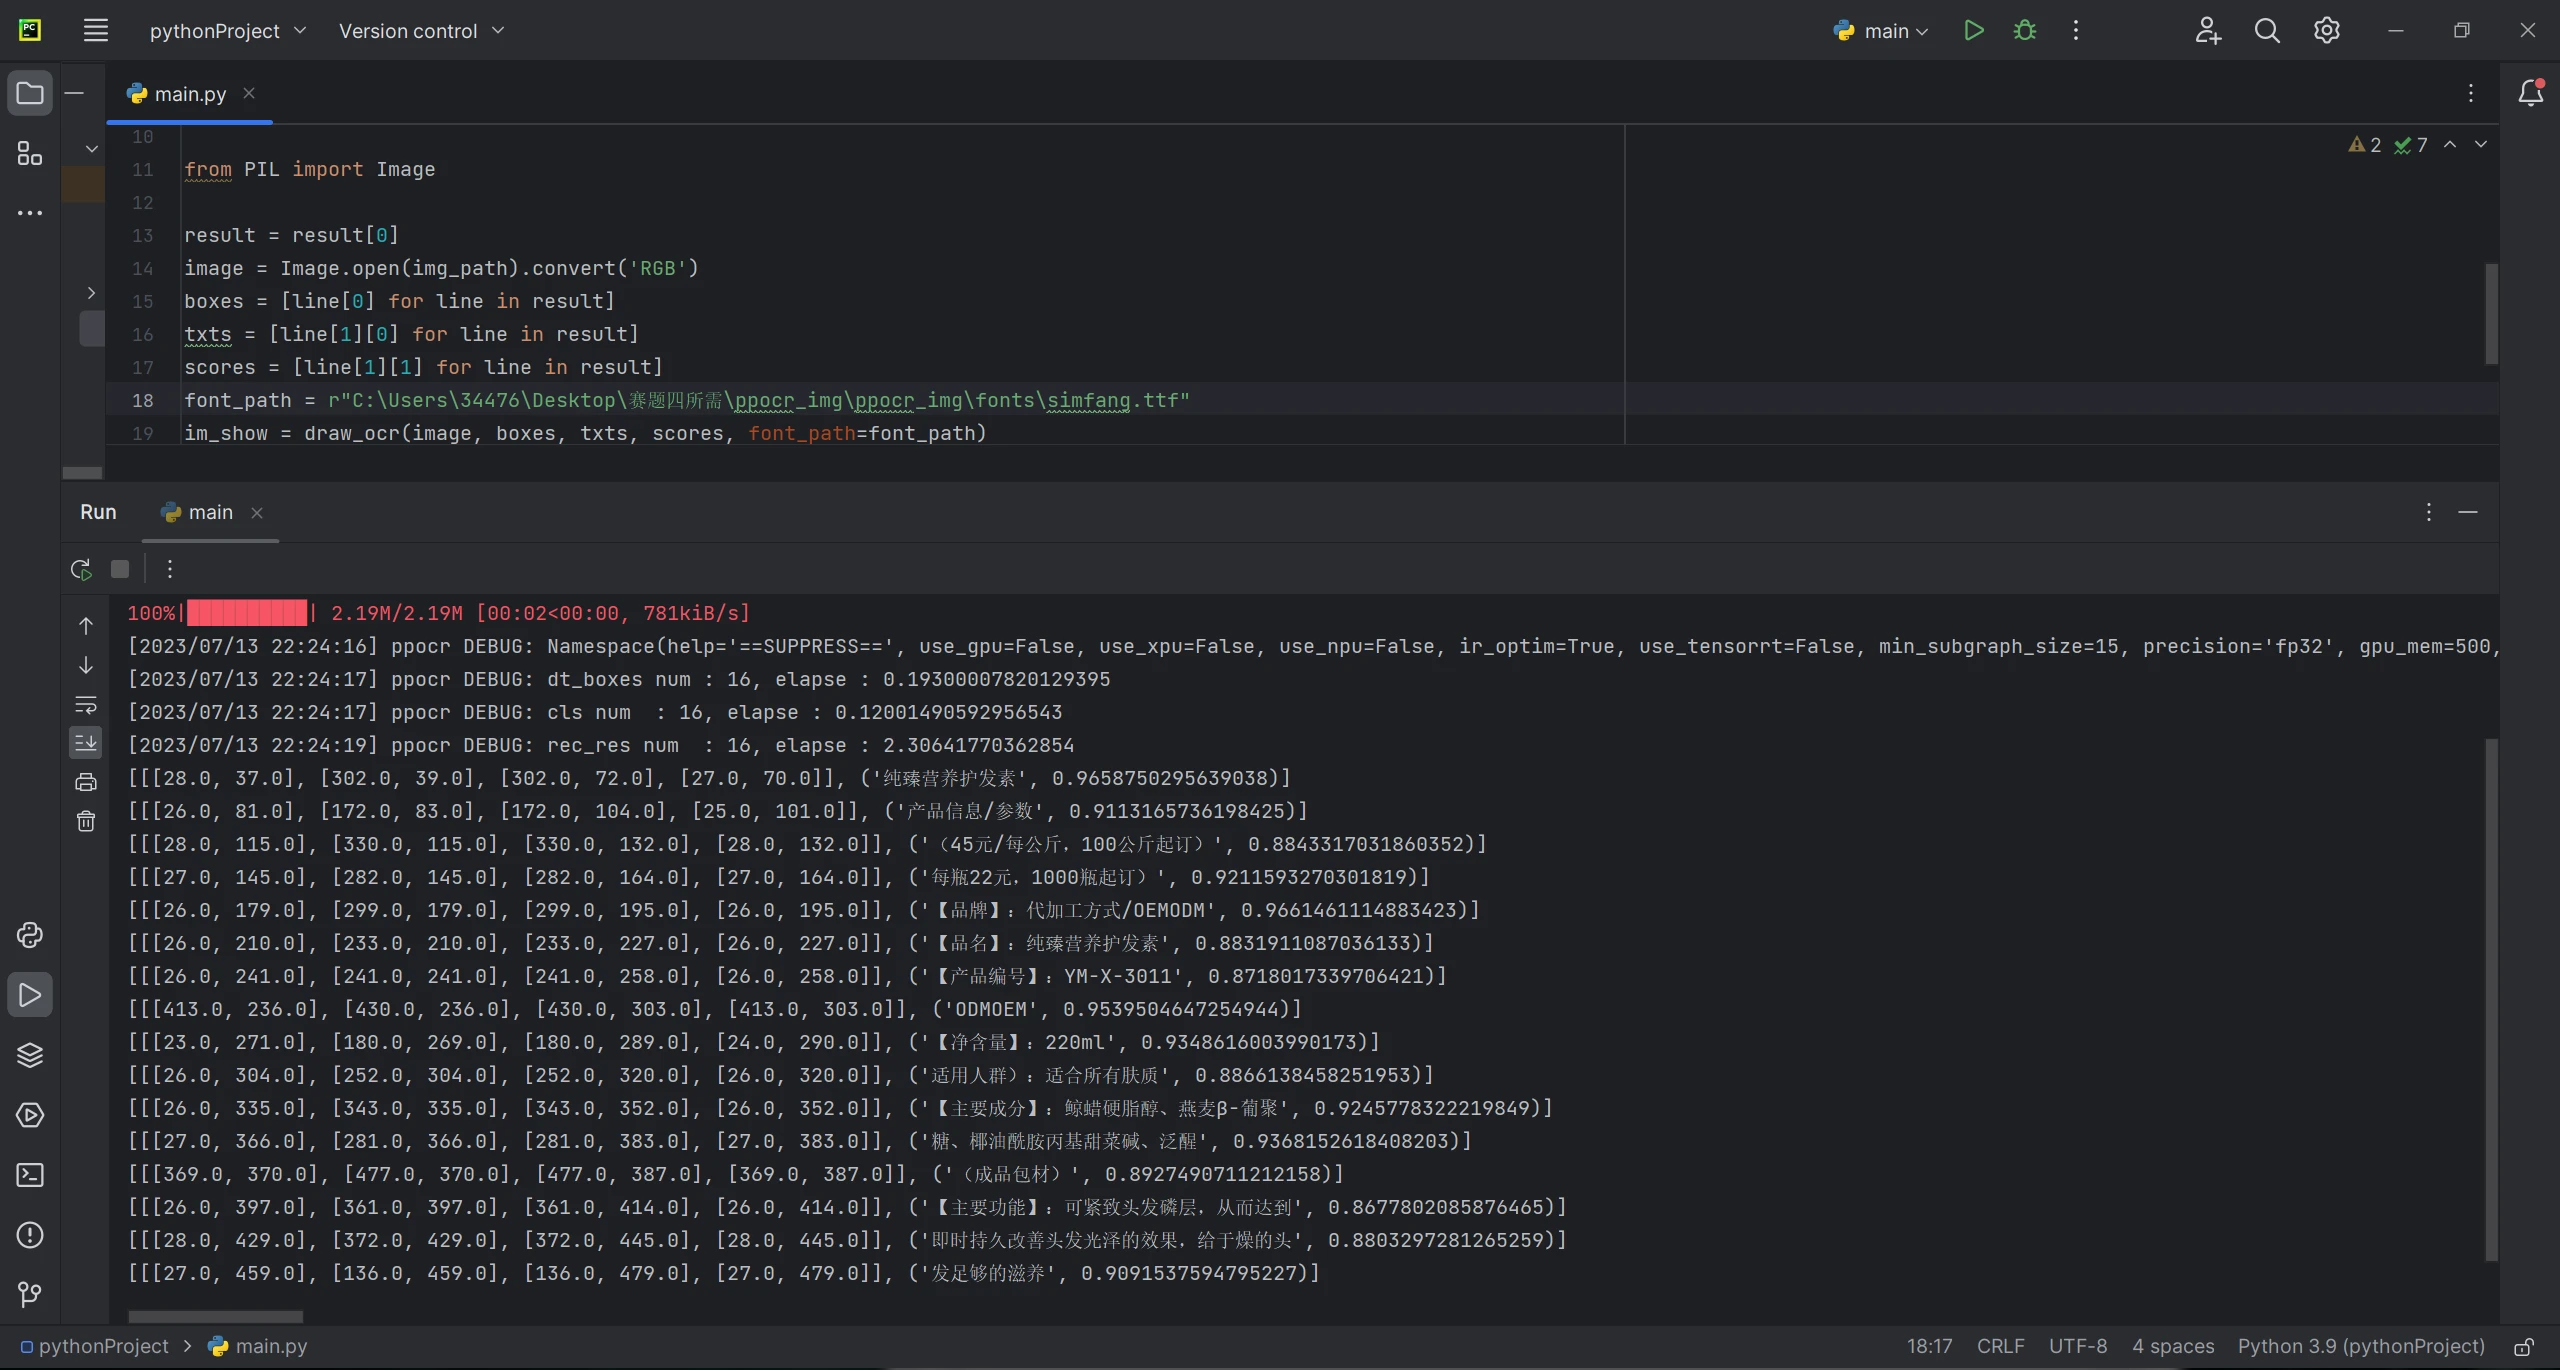
Task: Open Search Everywhere magnifier icon
Action: click(2267, 31)
